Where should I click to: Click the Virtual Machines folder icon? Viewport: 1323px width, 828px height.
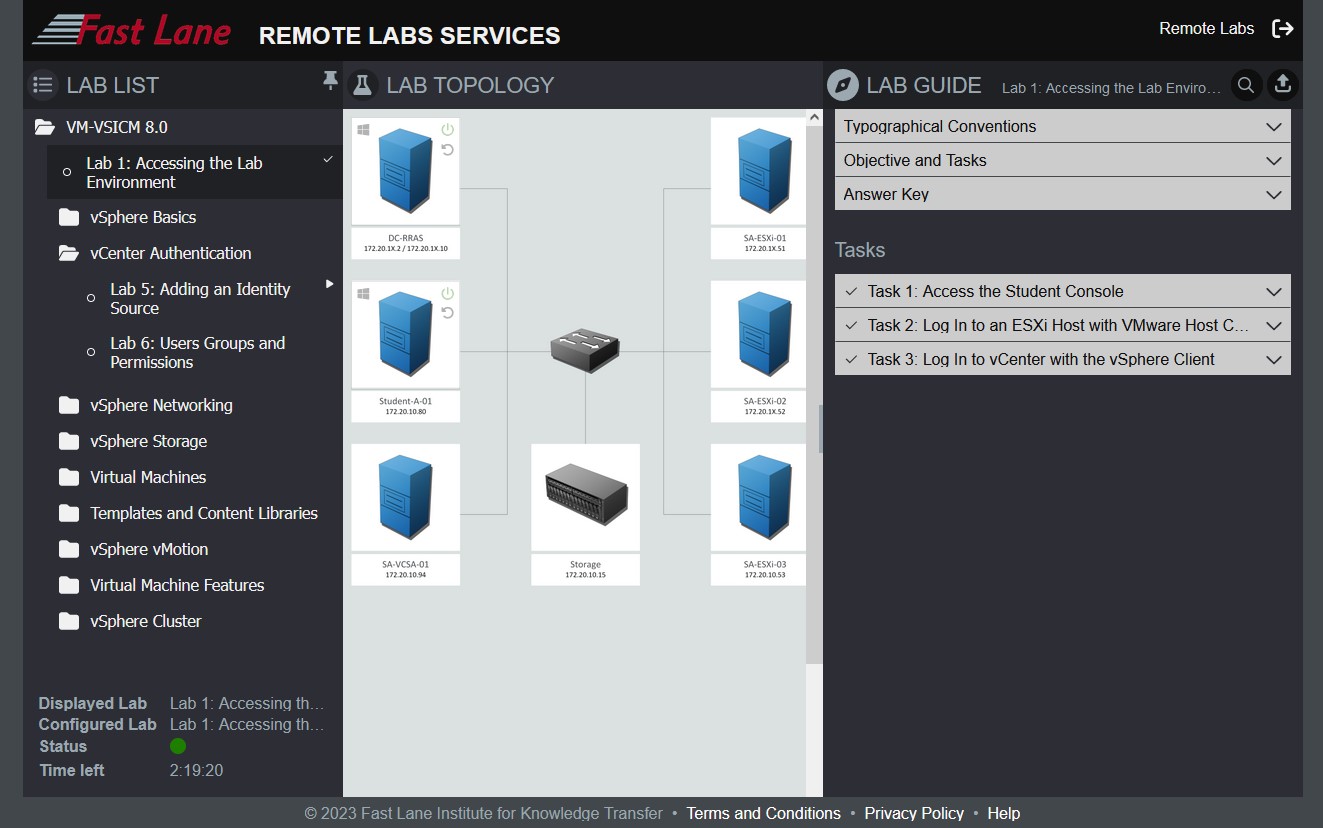[69, 477]
